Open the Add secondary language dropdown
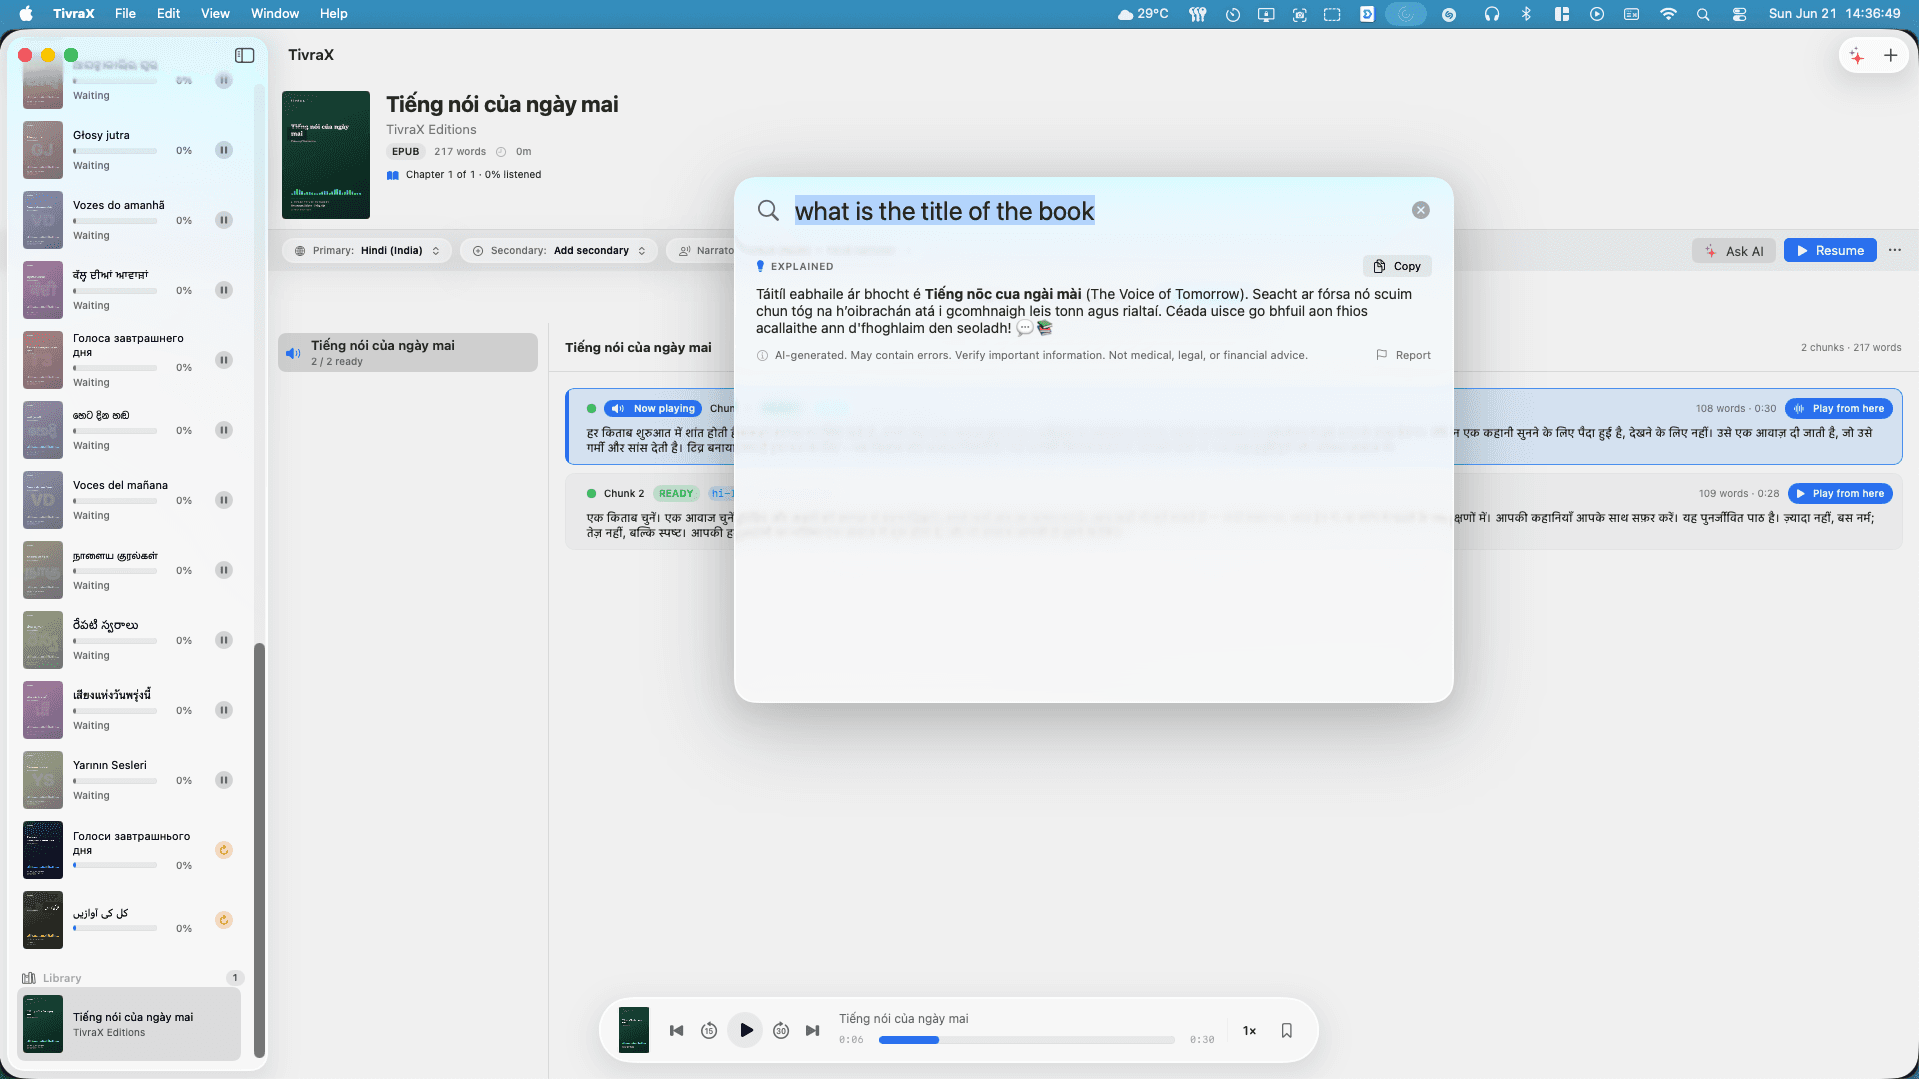The width and height of the screenshot is (1919, 1079). click(559, 251)
